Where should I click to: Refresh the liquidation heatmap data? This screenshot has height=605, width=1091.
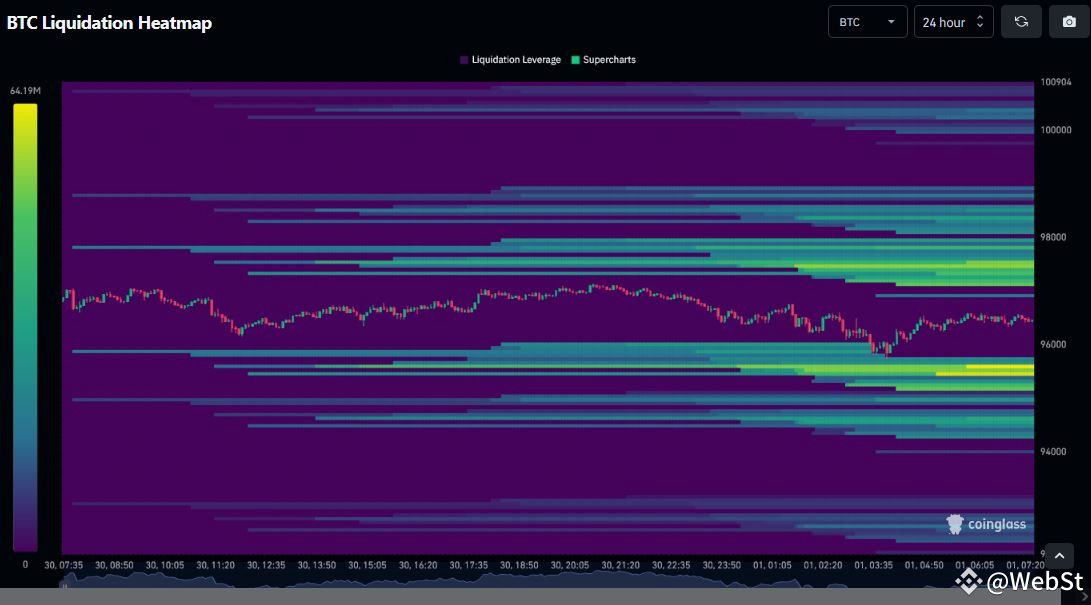[1020, 21]
